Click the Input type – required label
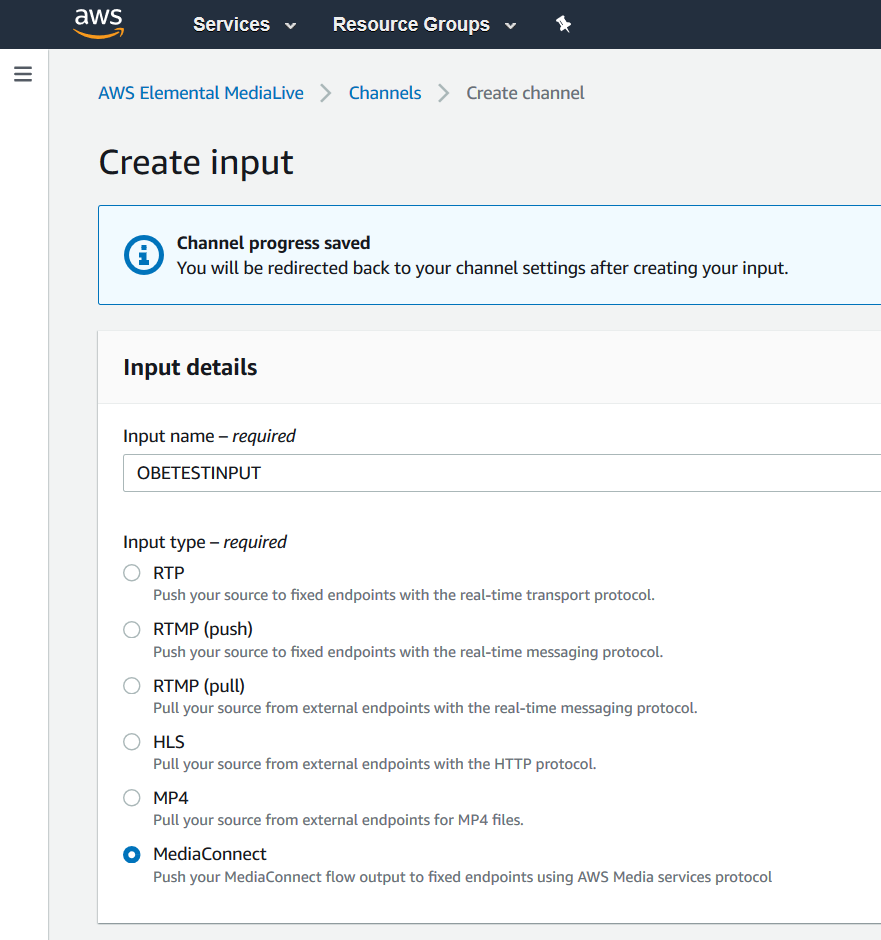 [x=205, y=542]
